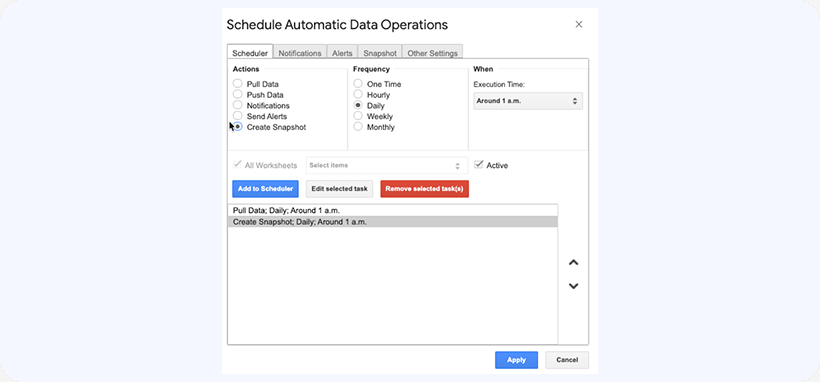Toggle the Active checkbox
820x382 pixels.
coord(478,164)
